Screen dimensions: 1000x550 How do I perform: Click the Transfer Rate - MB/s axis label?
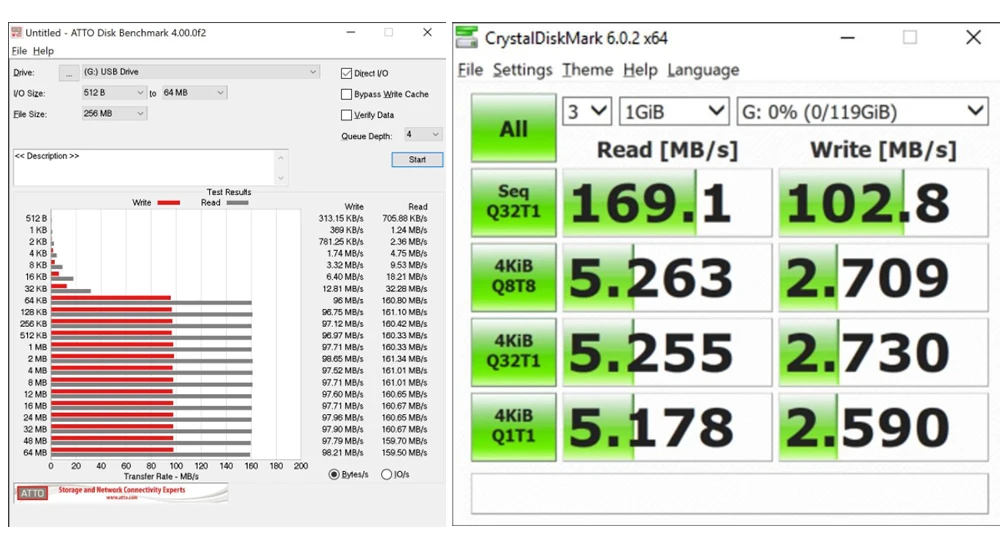[x=161, y=477]
